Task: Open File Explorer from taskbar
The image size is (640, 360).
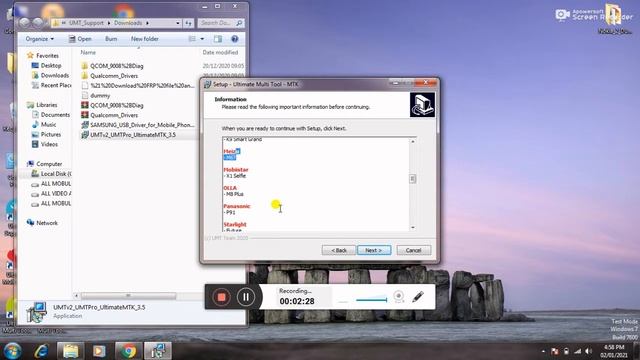Action: pos(70,351)
